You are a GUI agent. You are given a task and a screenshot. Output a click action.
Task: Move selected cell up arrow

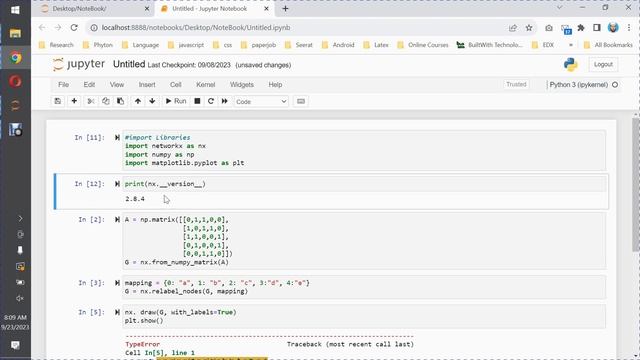pyautogui.click(x=138, y=101)
